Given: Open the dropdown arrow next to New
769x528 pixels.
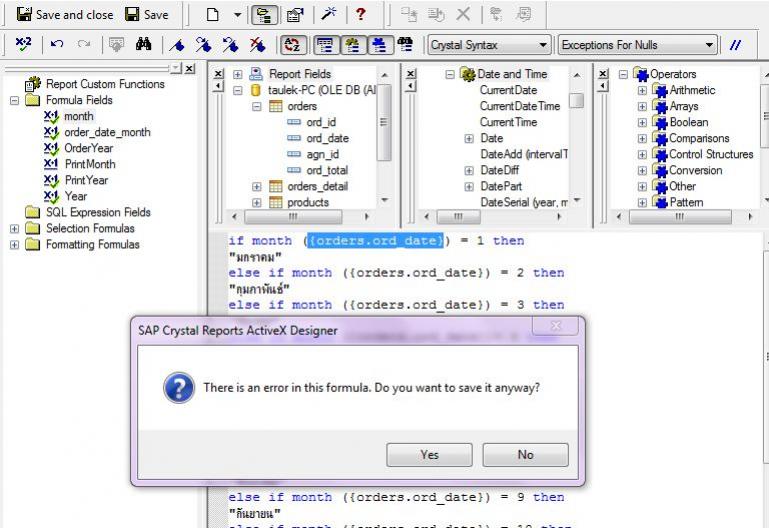Looking at the screenshot, I should (x=237, y=15).
